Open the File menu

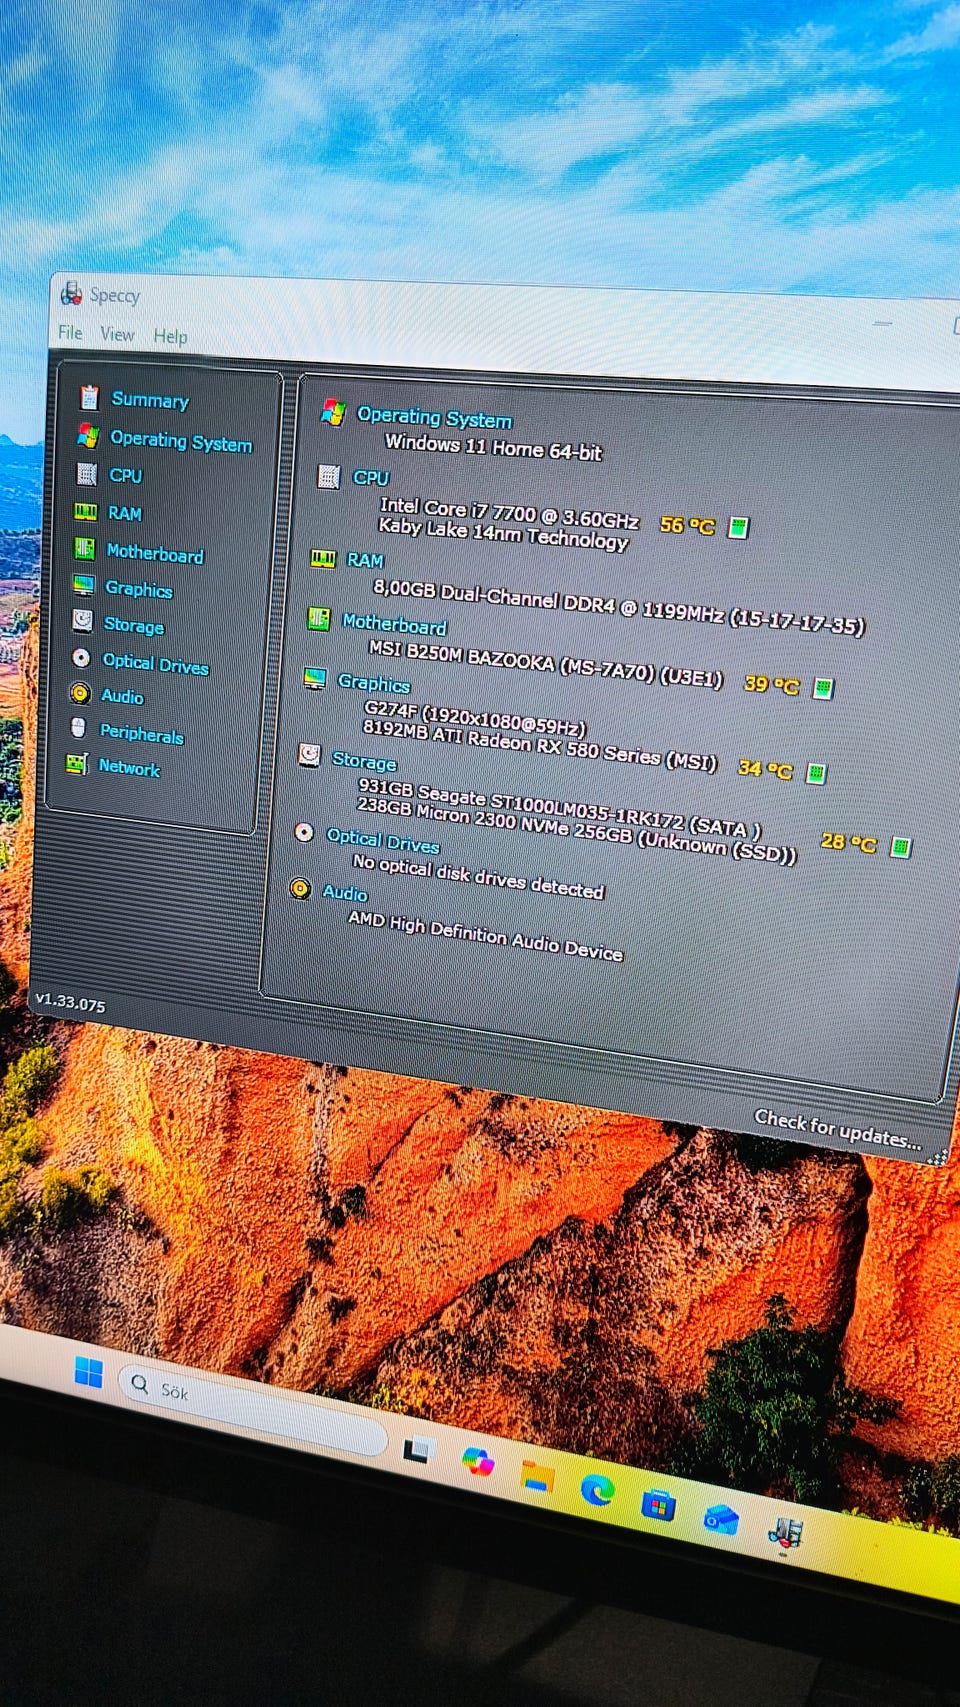pos(70,332)
